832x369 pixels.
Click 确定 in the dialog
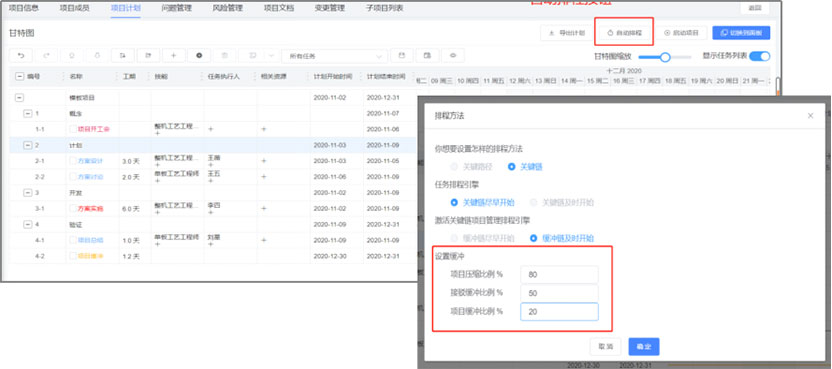pos(644,346)
